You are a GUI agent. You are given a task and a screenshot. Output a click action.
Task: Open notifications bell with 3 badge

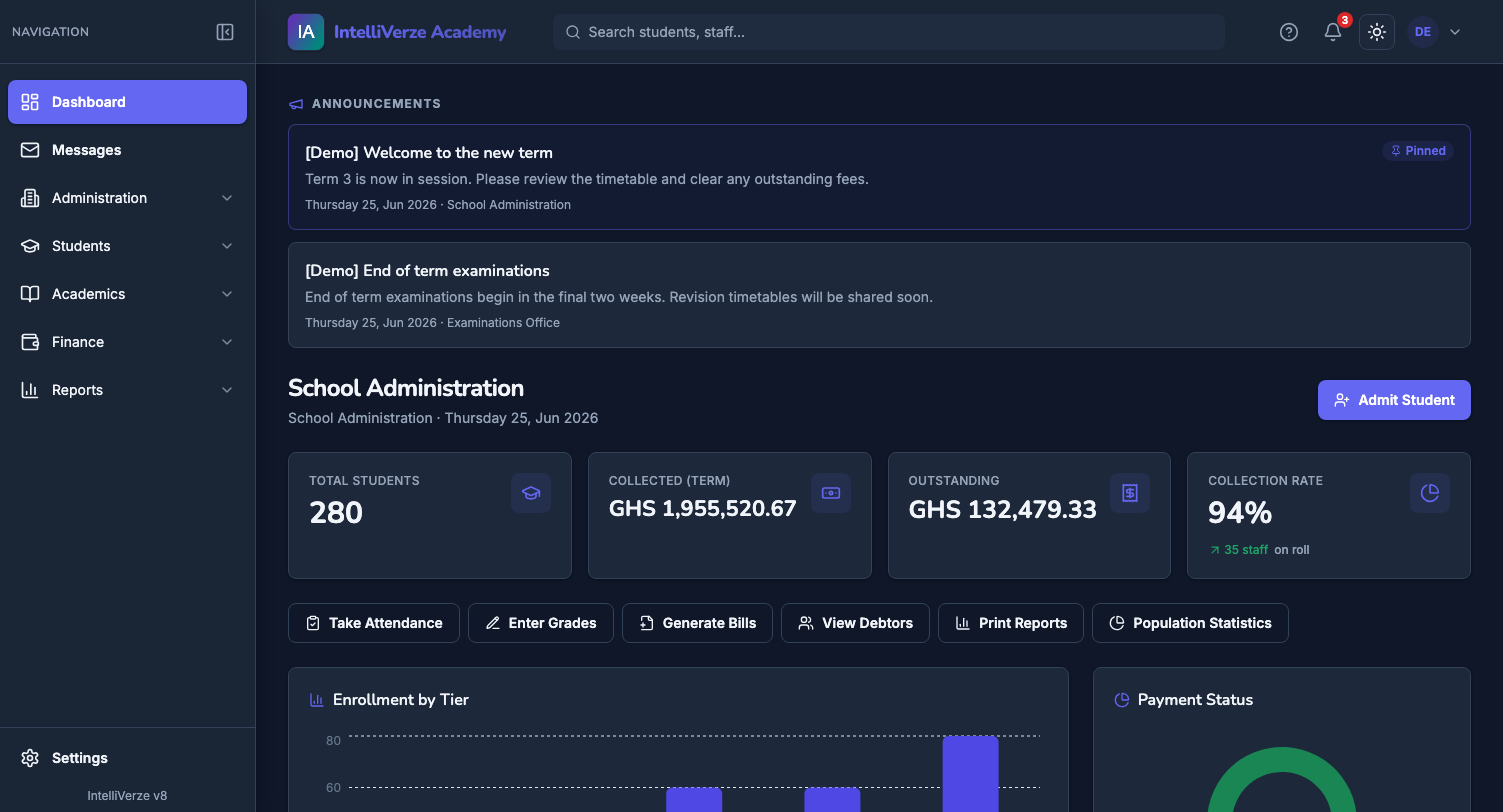click(x=1333, y=32)
